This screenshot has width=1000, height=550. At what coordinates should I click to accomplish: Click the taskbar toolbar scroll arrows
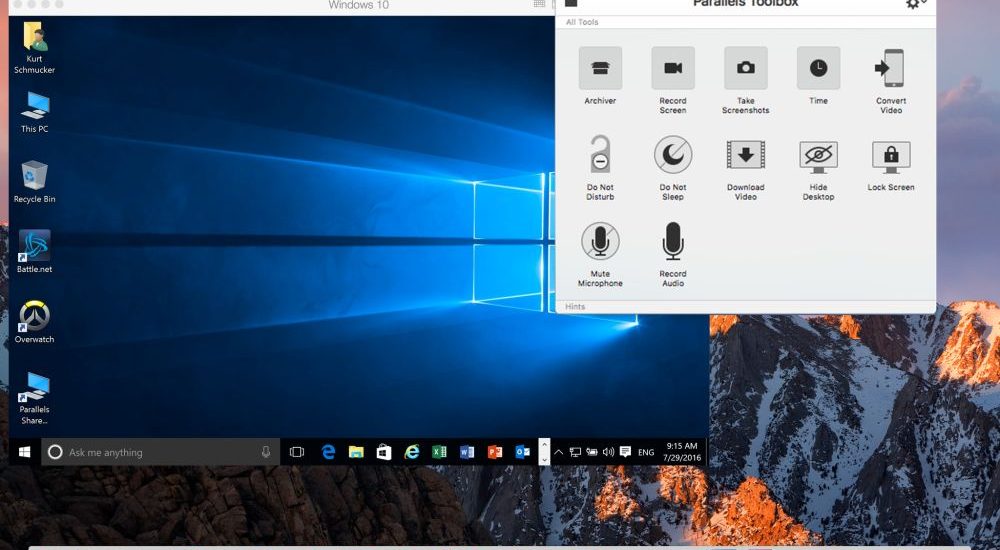coord(544,452)
